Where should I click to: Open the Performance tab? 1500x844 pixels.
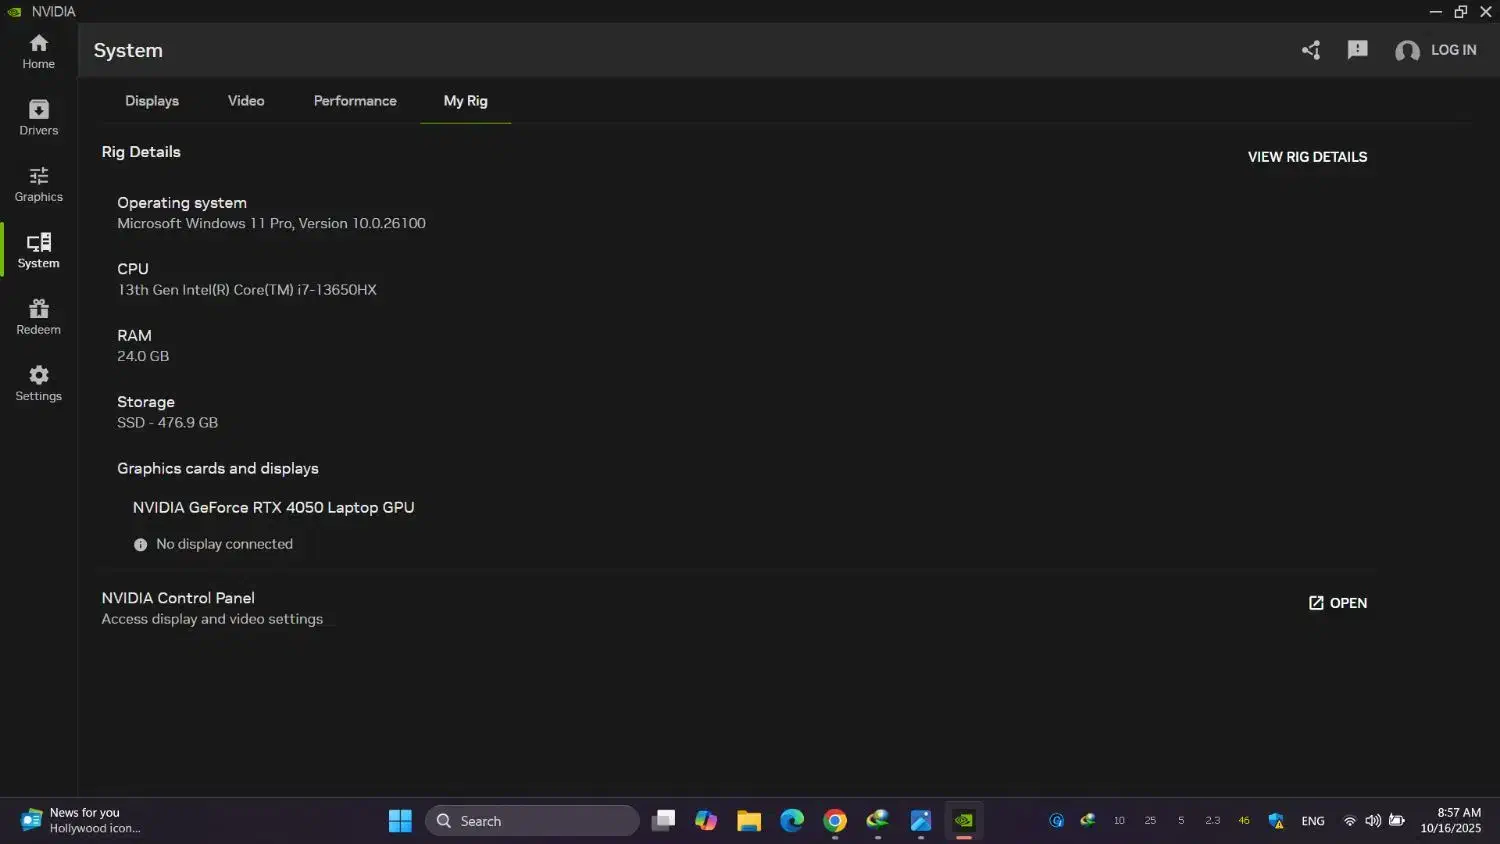pos(355,101)
